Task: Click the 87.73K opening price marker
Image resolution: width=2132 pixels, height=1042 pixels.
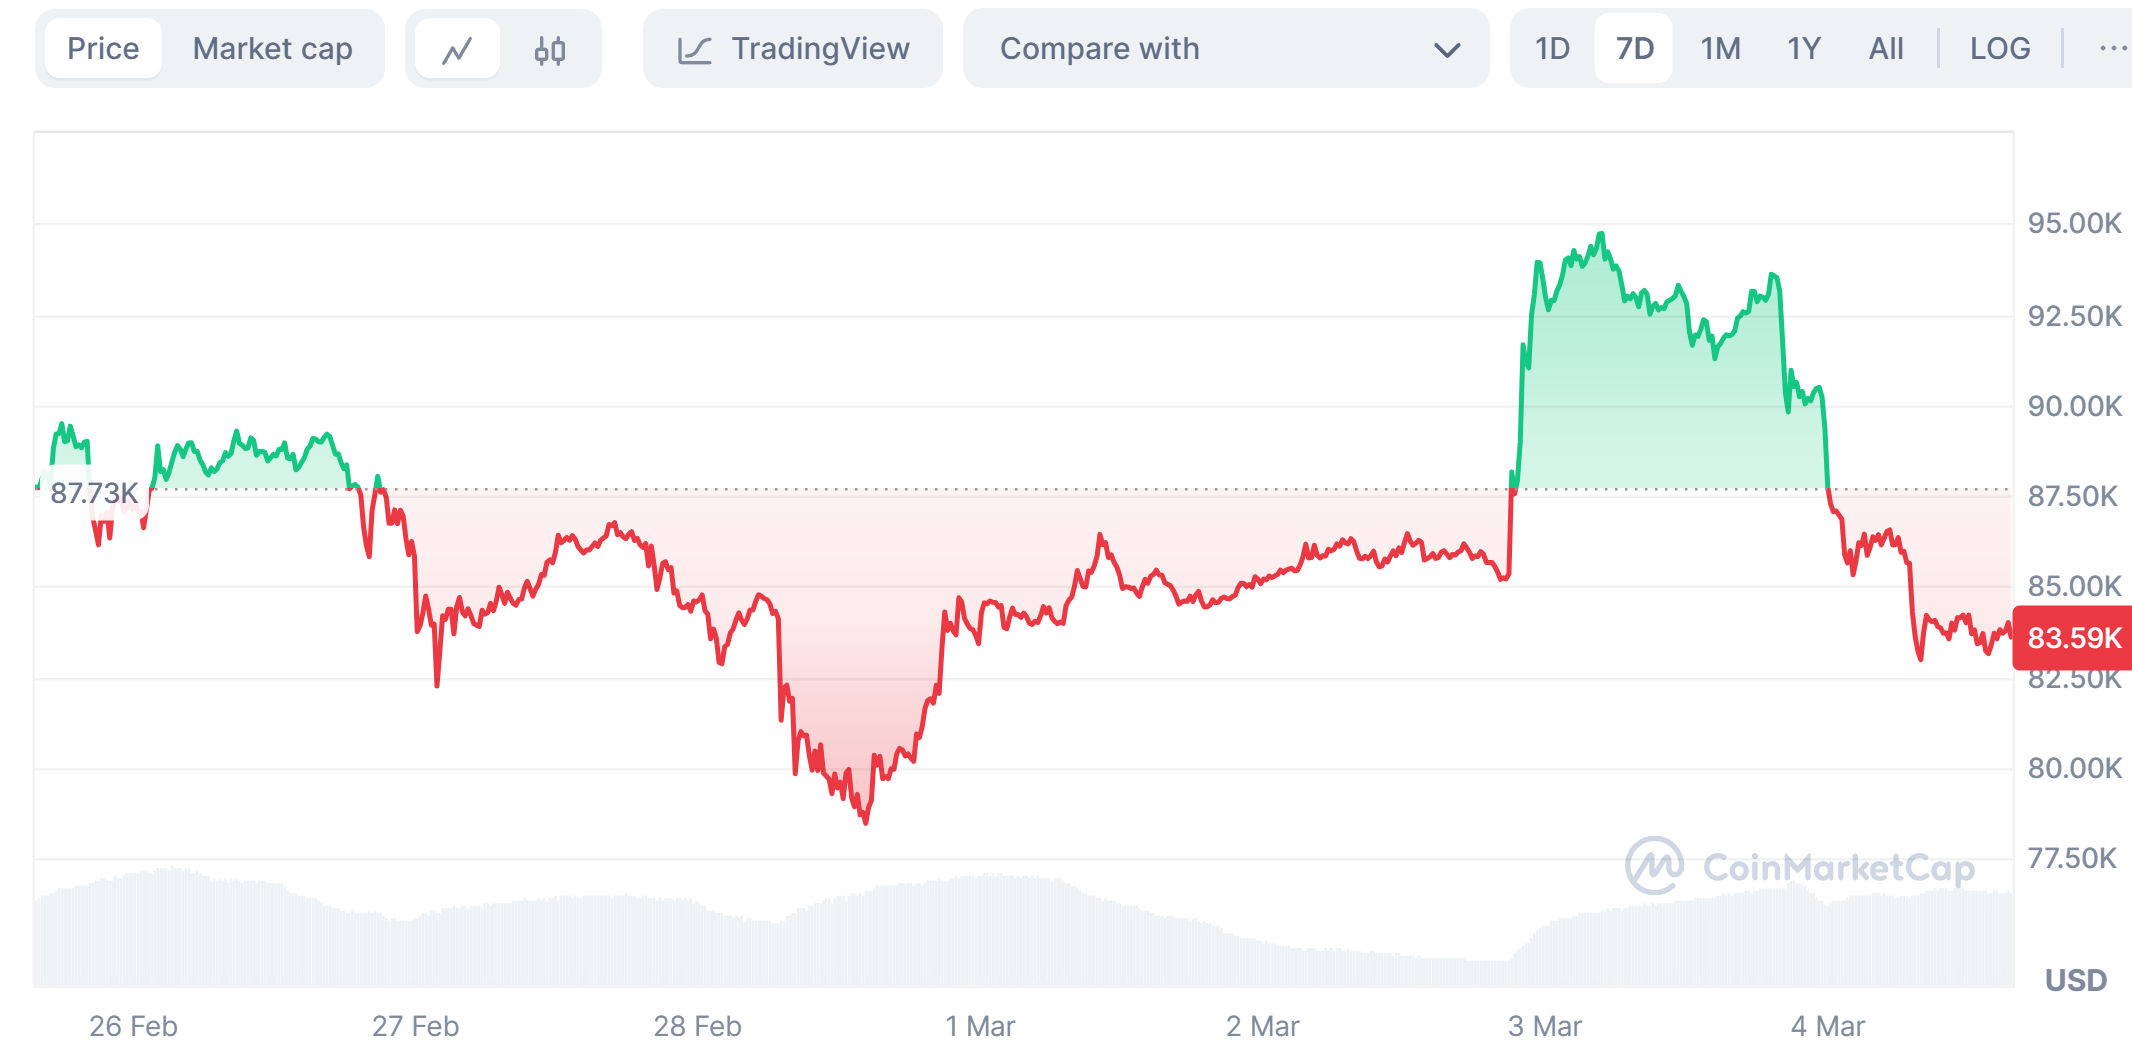Action: 94,493
